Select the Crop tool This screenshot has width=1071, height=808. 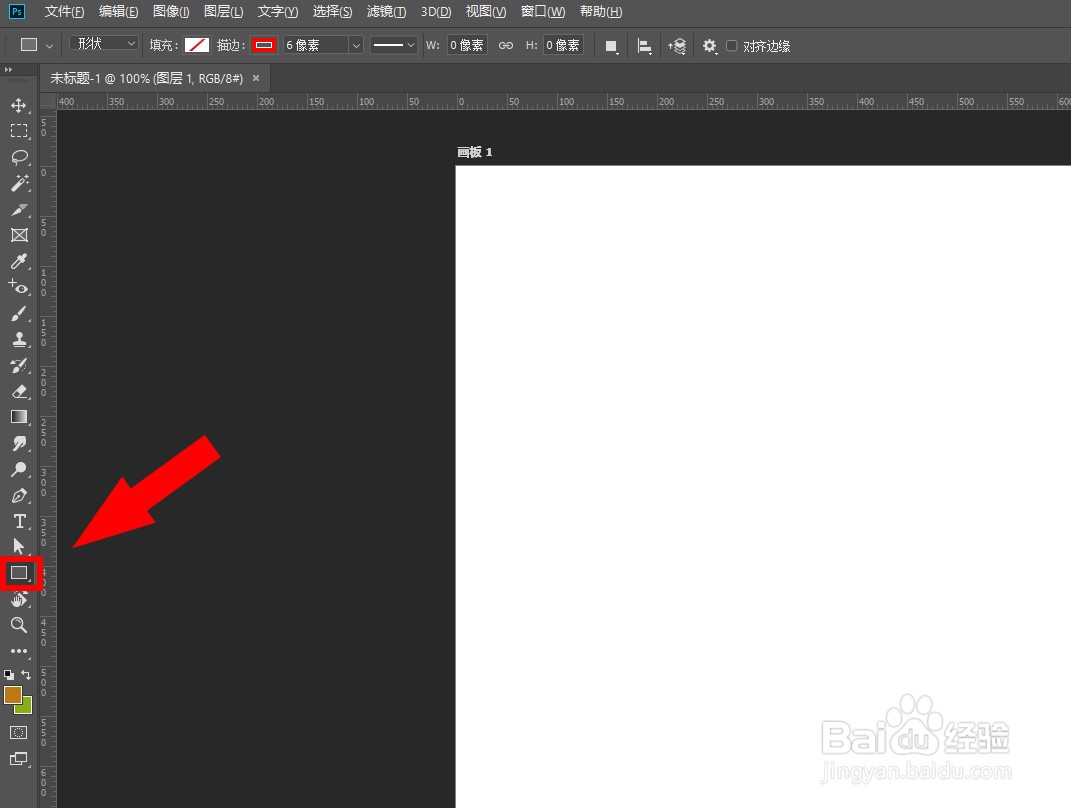18,209
